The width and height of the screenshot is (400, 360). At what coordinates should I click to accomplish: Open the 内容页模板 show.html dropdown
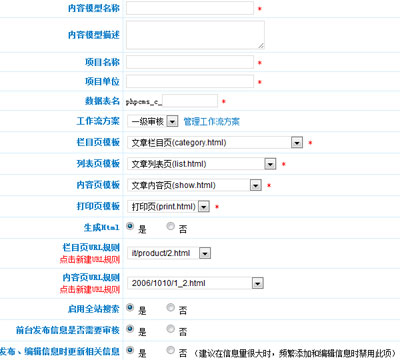pos(194,185)
